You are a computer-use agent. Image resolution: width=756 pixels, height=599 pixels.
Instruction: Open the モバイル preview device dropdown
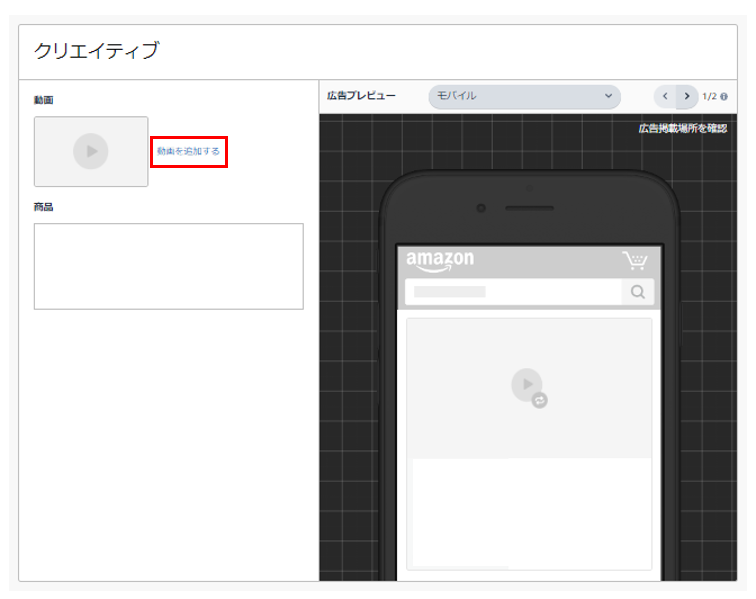(524, 96)
